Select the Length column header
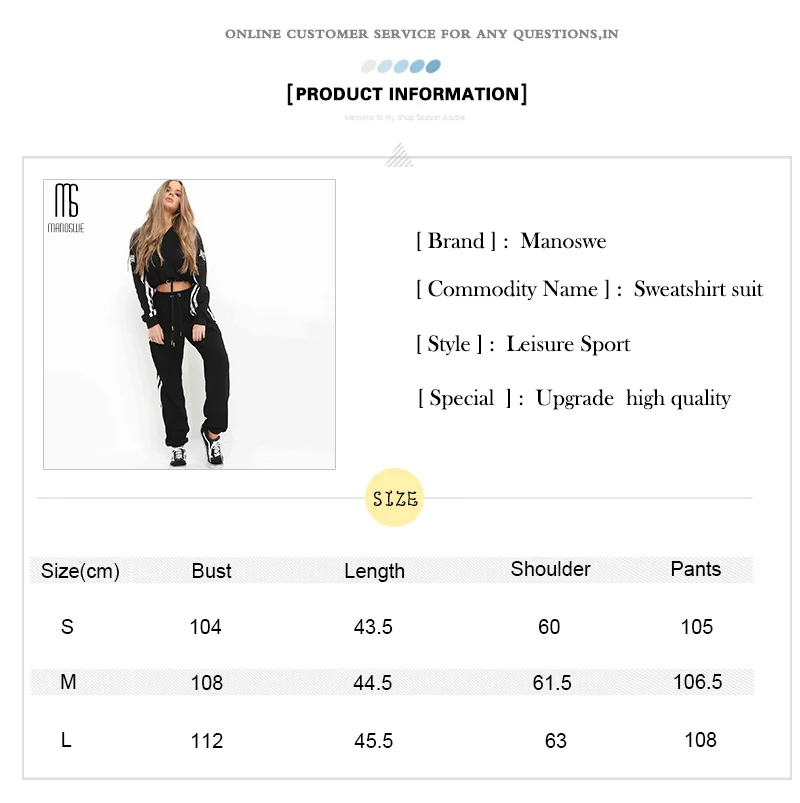The height and width of the screenshot is (803, 800). tap(374, 572)
